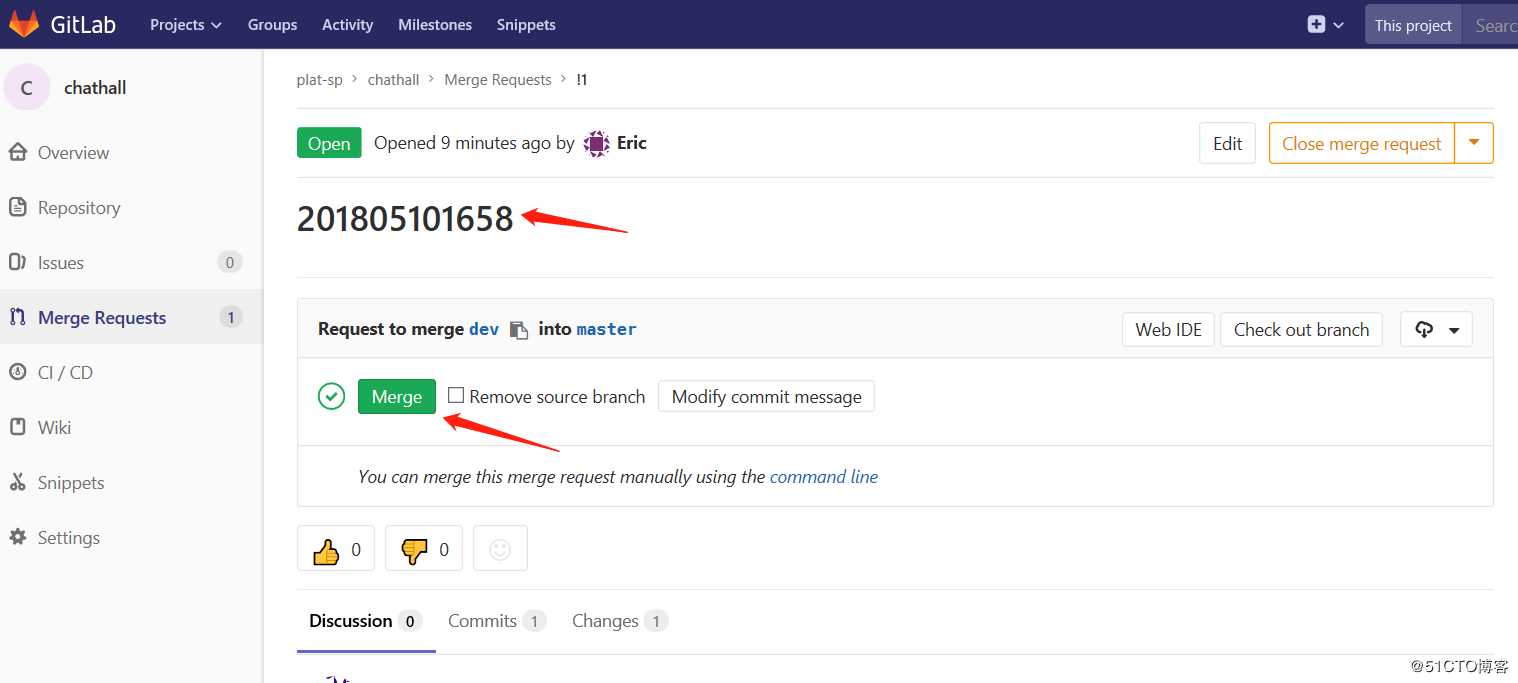The height and width of the screenshot is (683, 1518).
Task: Open the dev branch link
Action: (484, 329)
